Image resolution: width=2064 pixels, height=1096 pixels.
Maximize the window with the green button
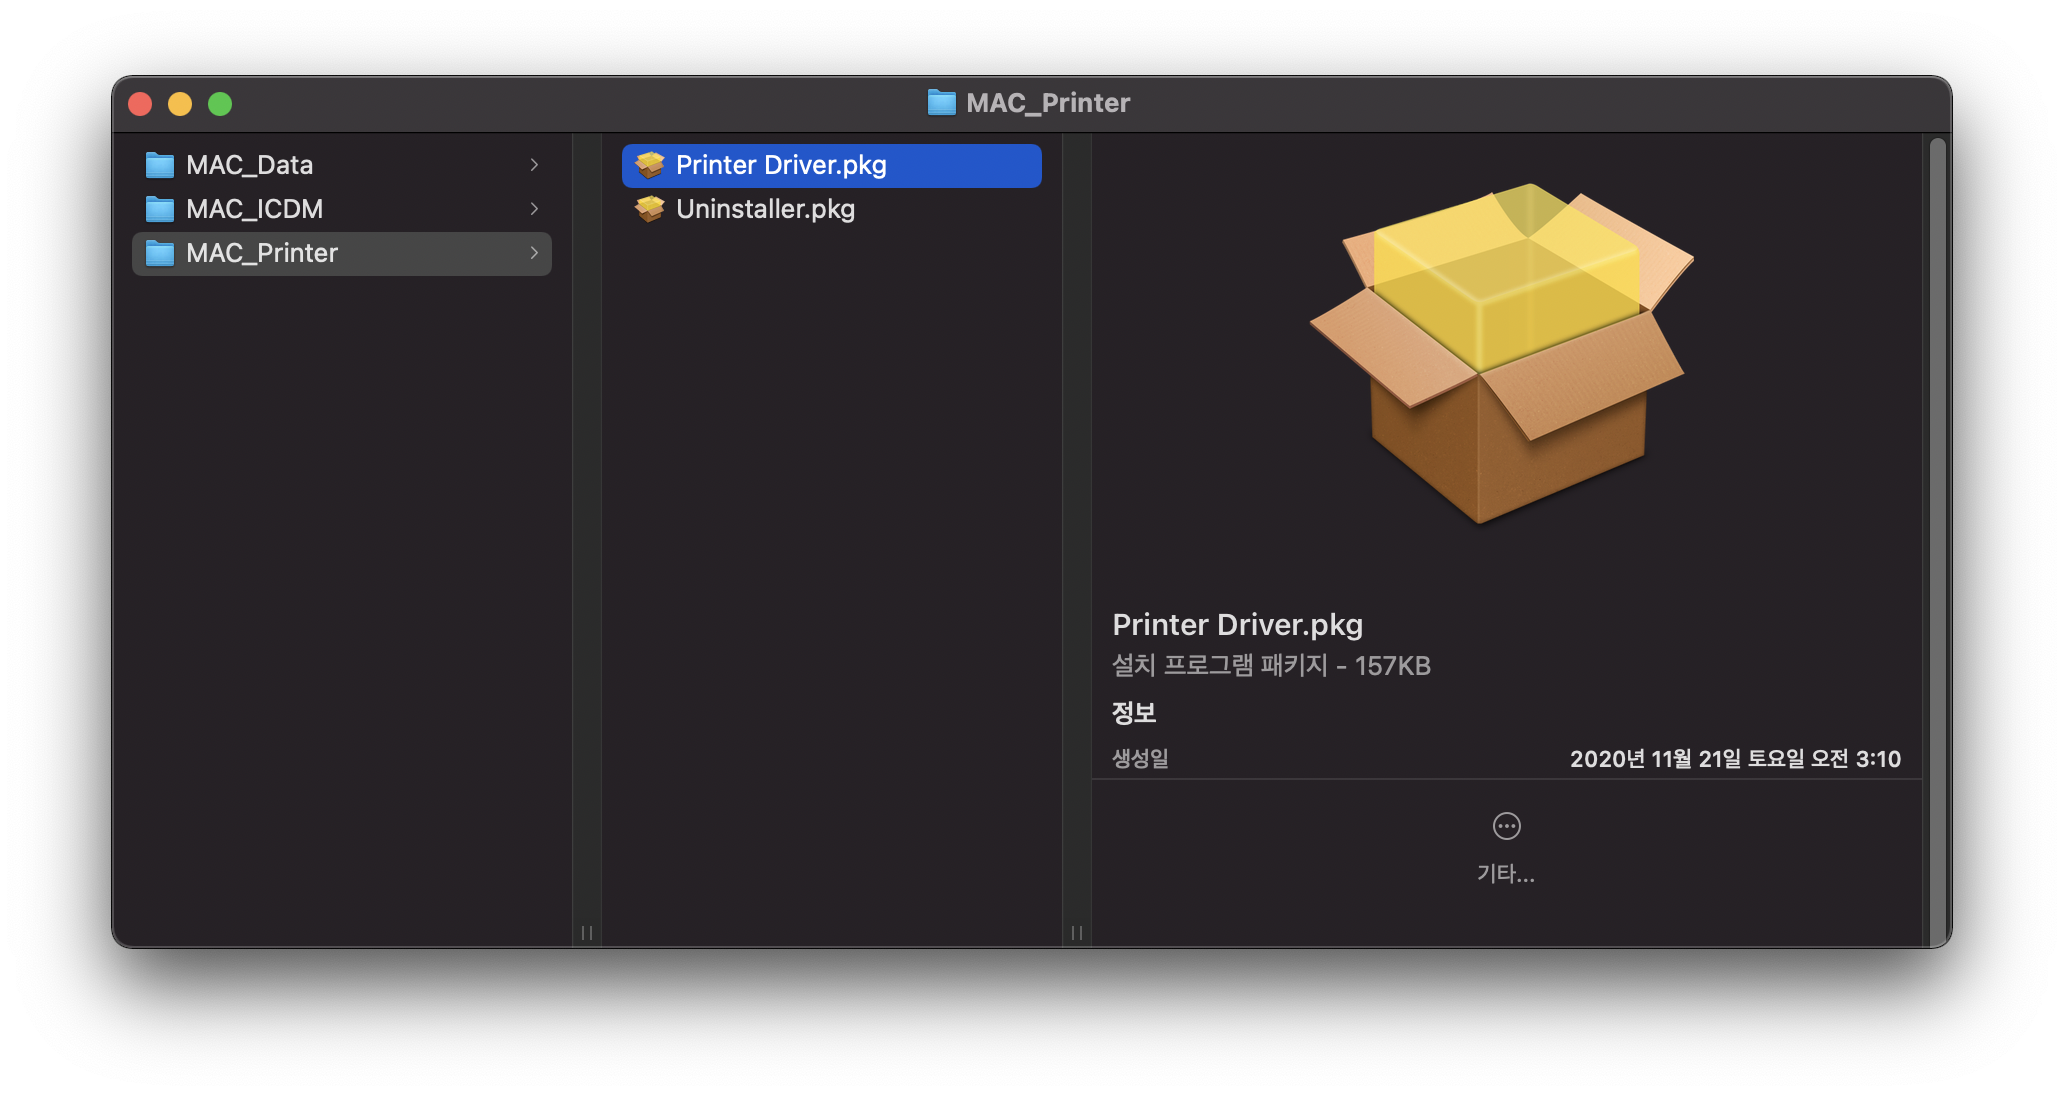click(220, 104)
